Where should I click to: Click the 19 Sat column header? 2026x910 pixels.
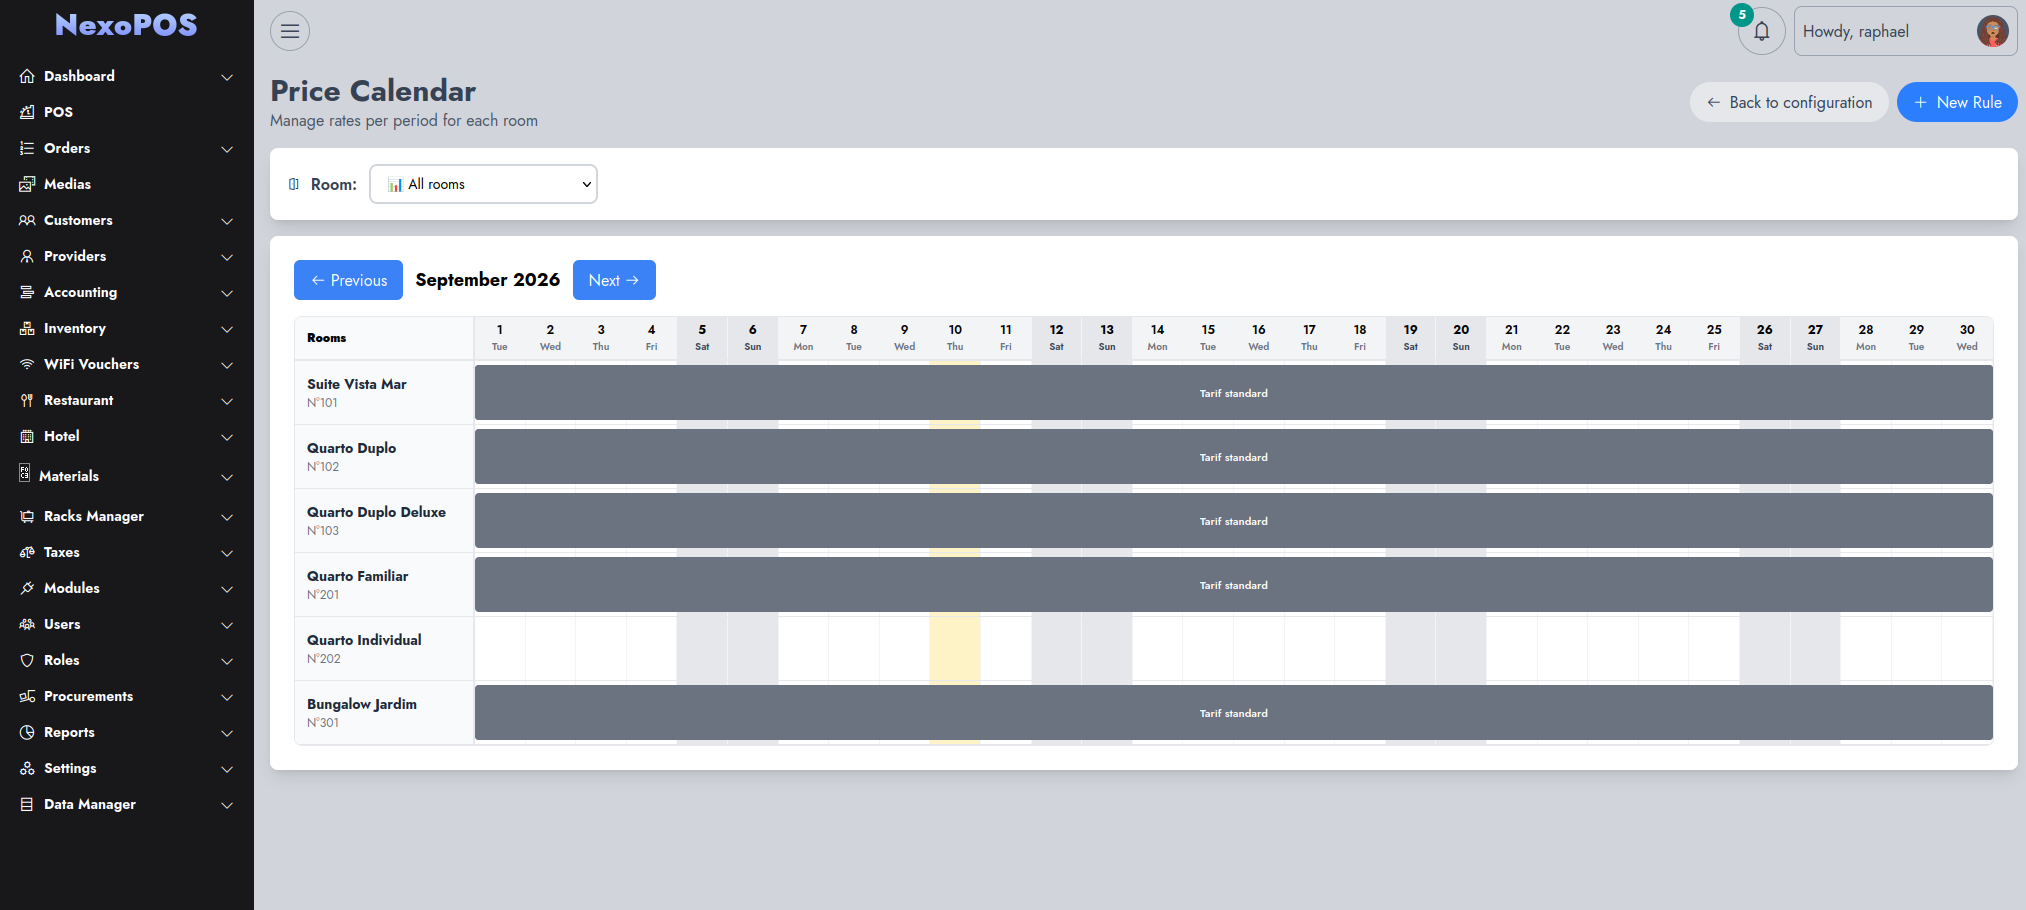[1410, 338]
